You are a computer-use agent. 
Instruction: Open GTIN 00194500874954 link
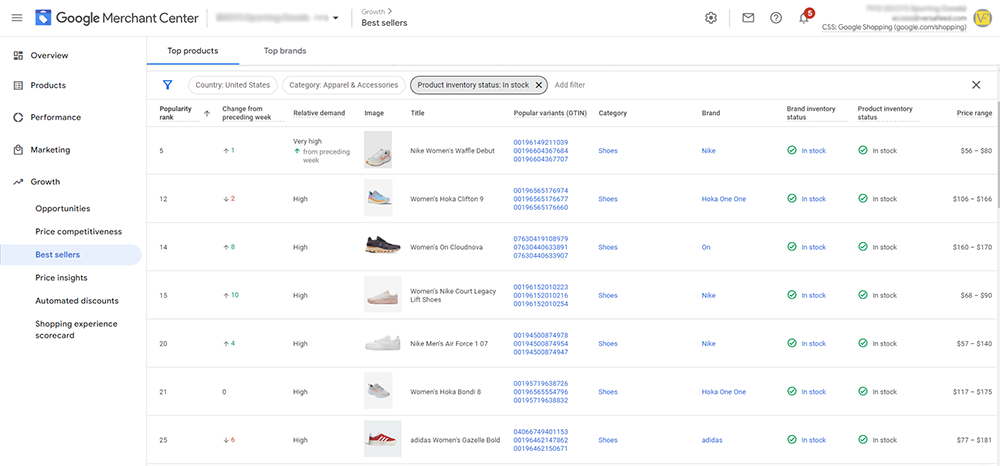[541, 344]
